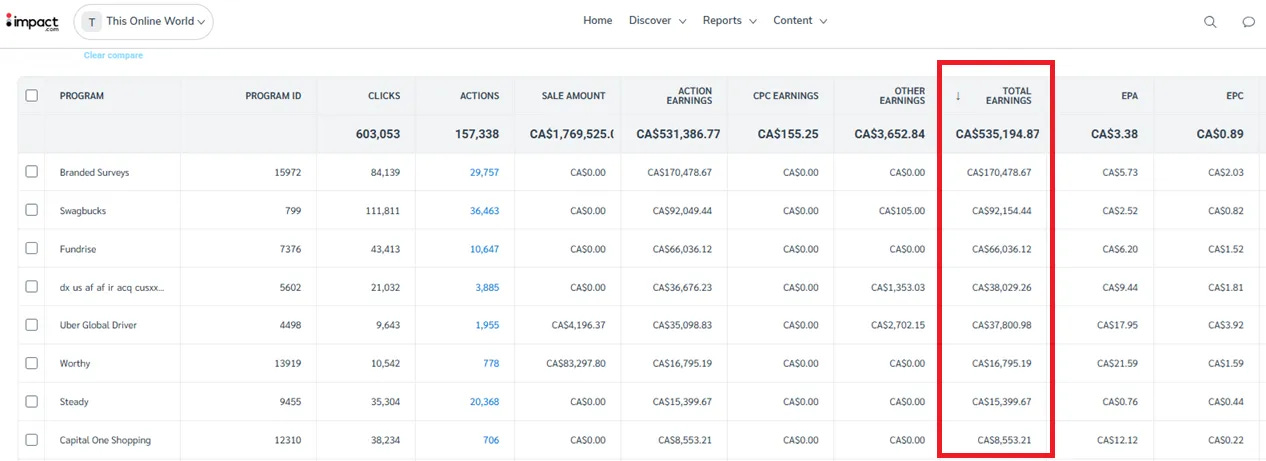Check the Steady row checkbox
The width and height of the screenshot is (1266, 461).
click(32, 401)
